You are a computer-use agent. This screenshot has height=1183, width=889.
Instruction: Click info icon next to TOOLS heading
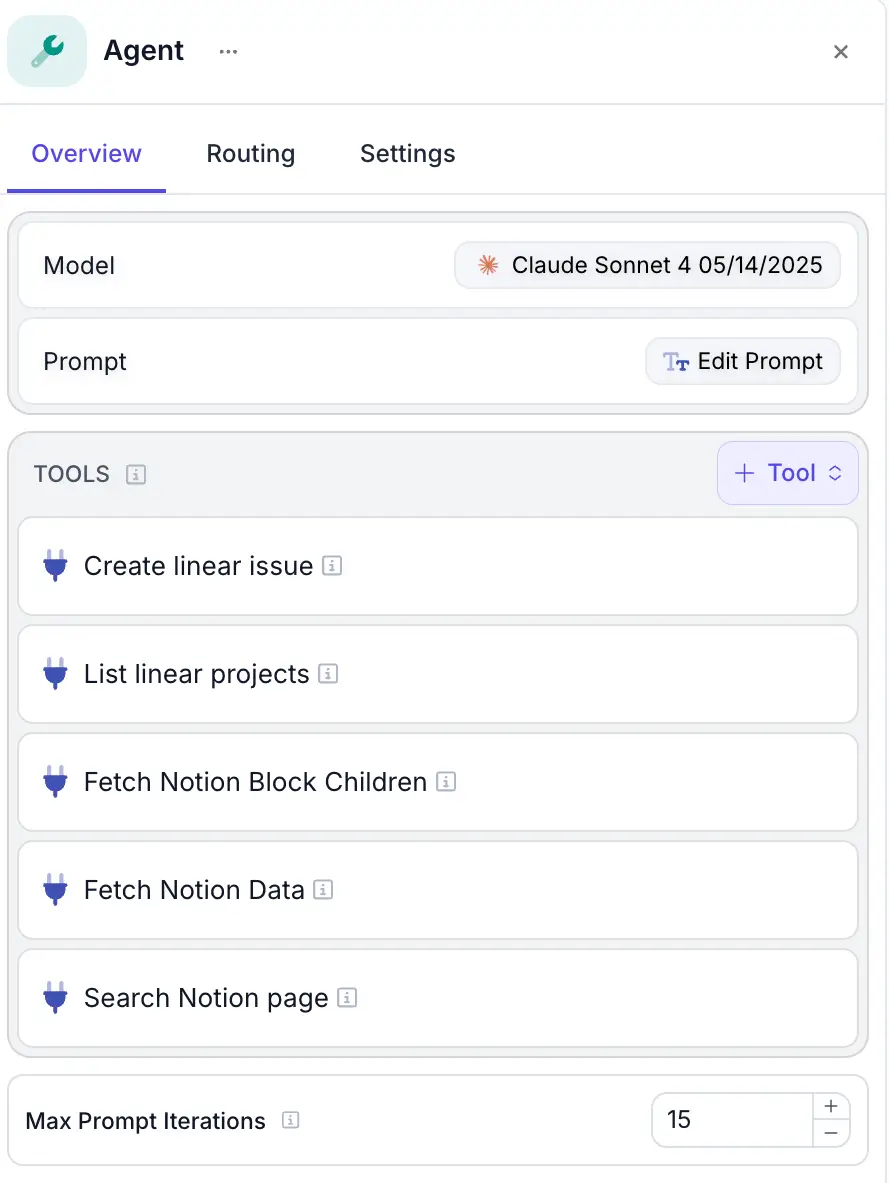[x=136, y=474]
